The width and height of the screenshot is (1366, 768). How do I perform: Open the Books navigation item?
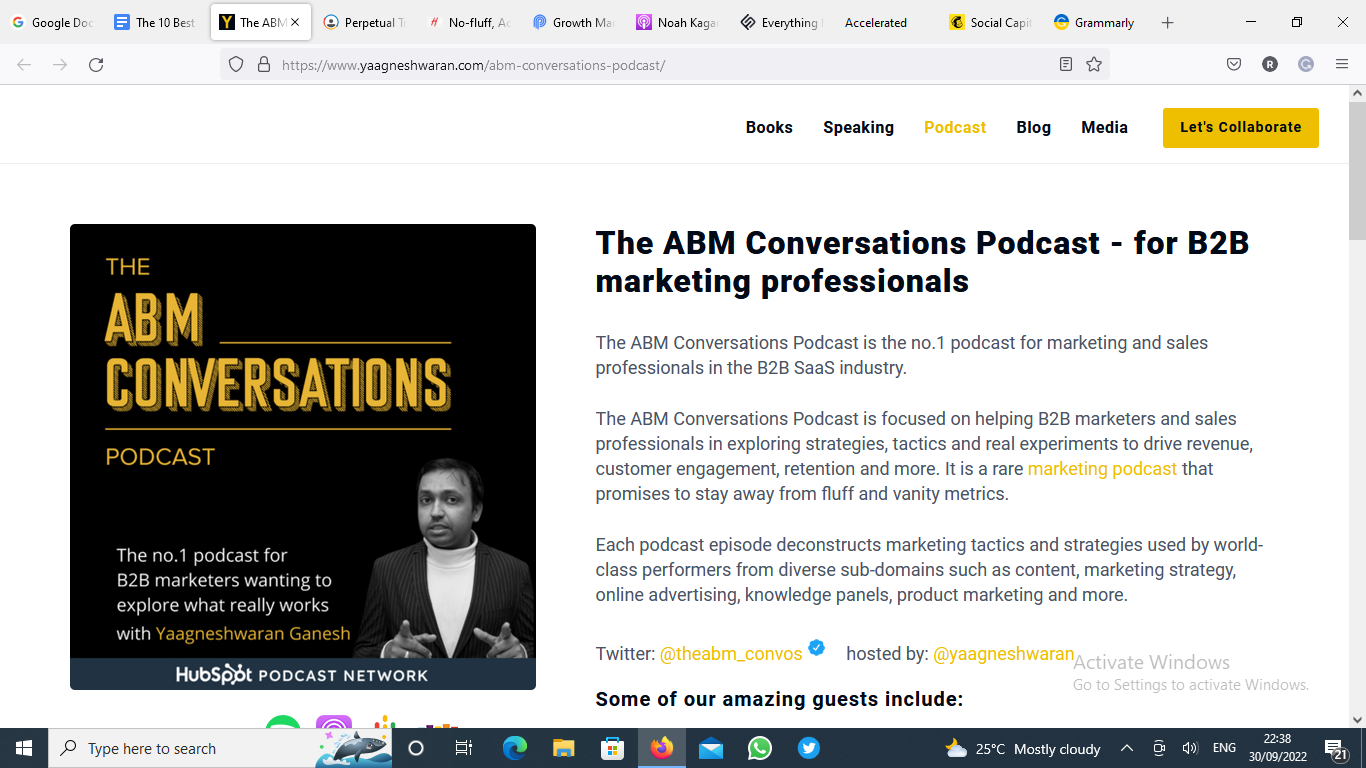click(x=769, y=127)
